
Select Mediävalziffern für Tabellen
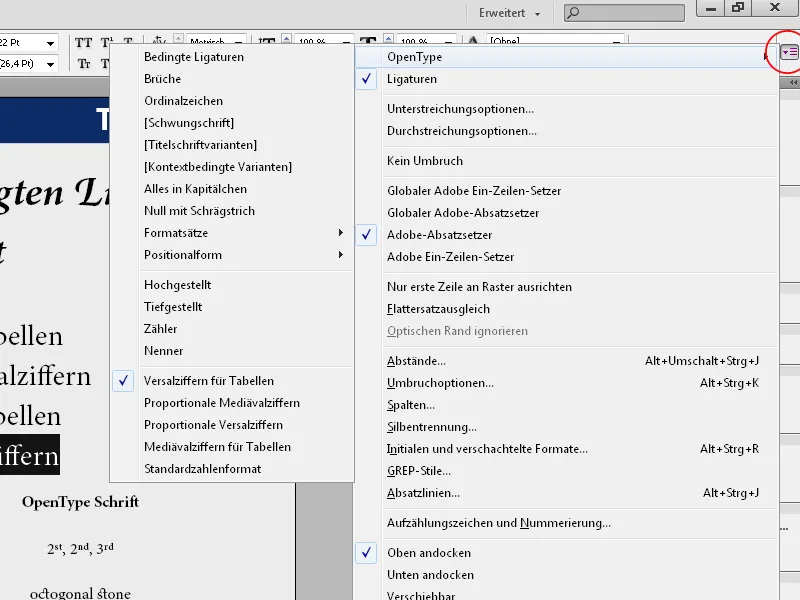click(x=232, y=447)
